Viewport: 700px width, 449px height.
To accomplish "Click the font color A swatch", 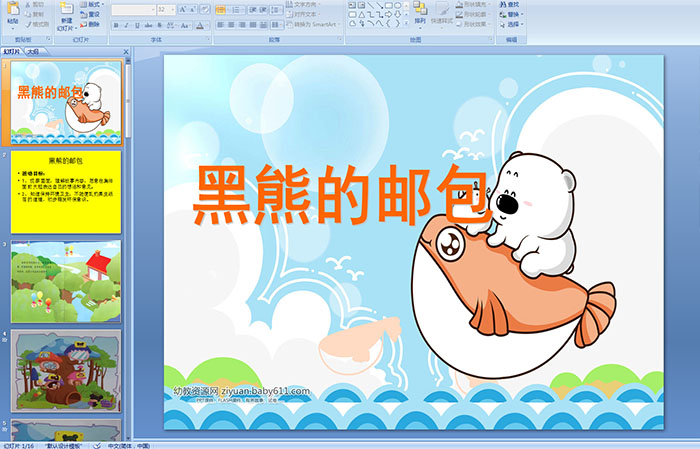I will [200, 25].
